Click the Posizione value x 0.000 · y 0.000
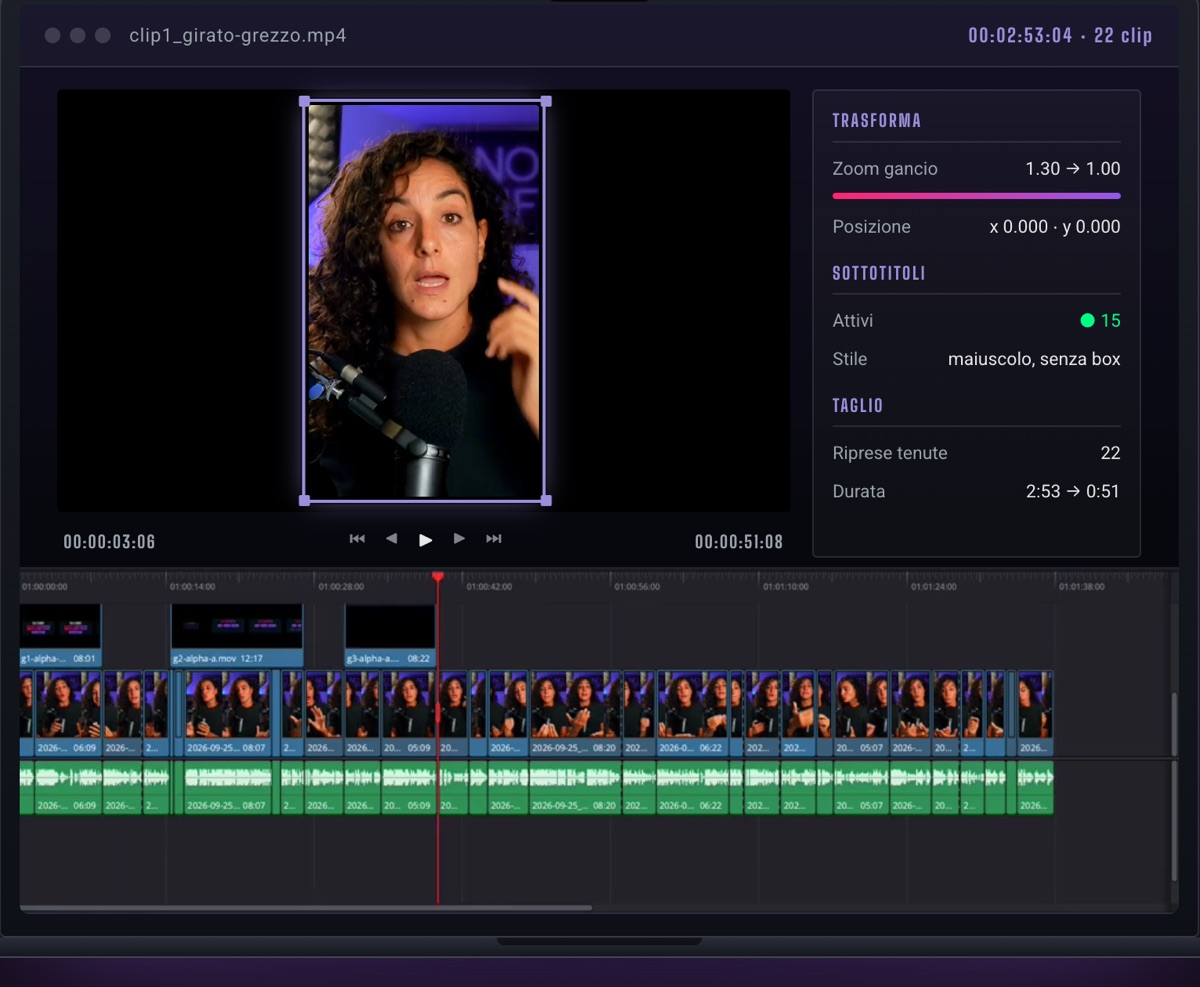The width and height of the screenshot is (1200, 987). pyautogui.click(x=1055, y=227)
